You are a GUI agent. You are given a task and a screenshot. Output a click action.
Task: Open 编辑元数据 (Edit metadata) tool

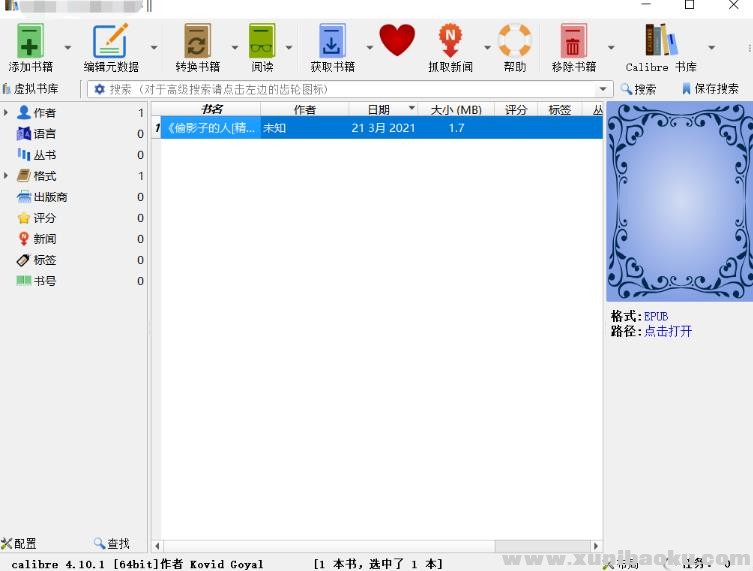click(110, 42)
